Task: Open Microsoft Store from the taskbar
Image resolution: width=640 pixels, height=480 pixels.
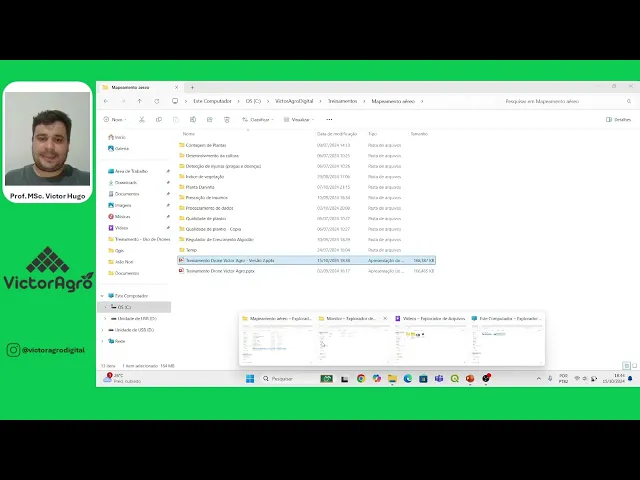Action: point(423,379)
